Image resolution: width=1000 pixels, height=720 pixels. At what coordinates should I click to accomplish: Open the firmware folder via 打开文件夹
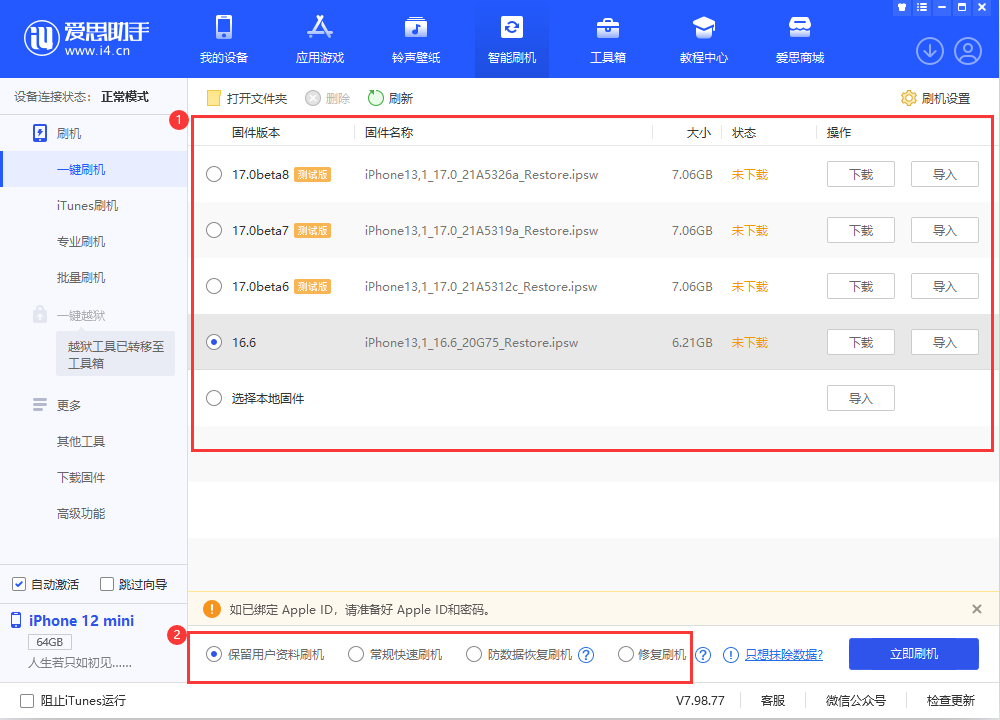point(246,98)
